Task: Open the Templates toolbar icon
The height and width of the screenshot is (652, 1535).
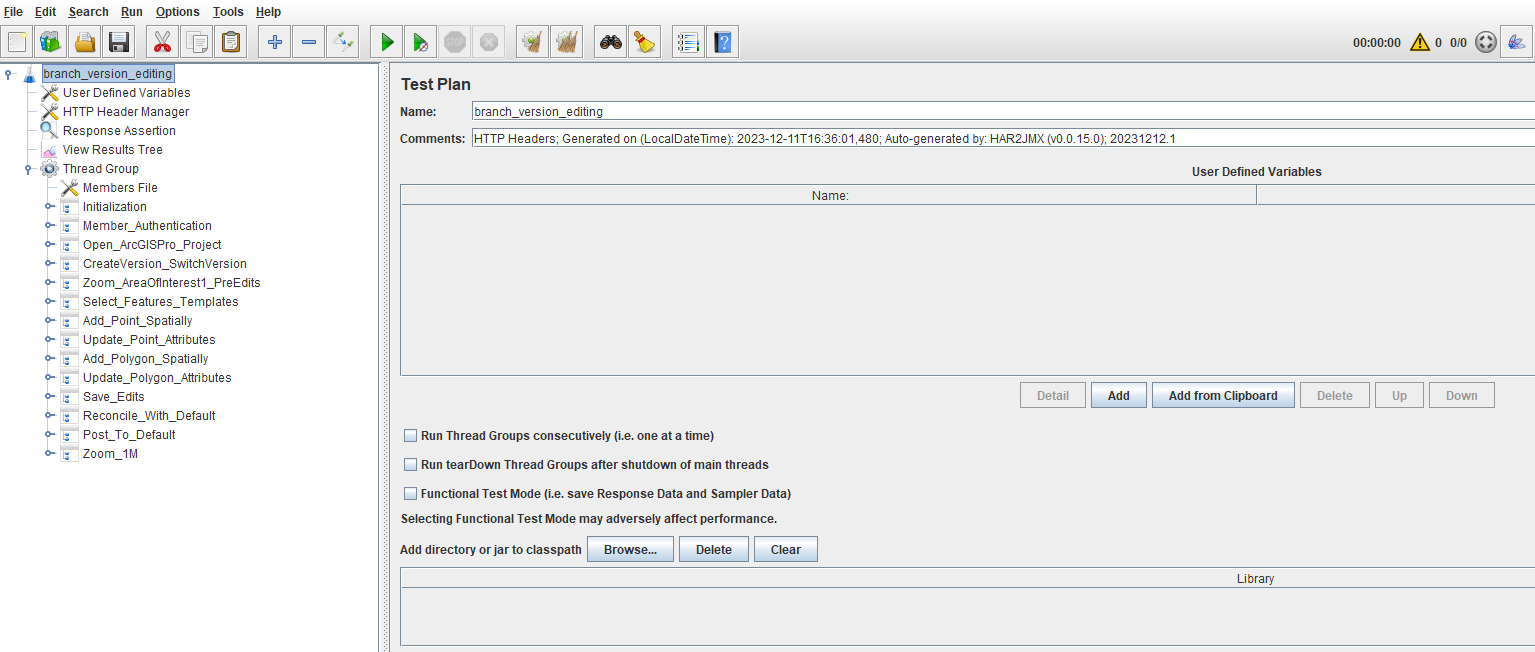Action: (x=50, y=42)
